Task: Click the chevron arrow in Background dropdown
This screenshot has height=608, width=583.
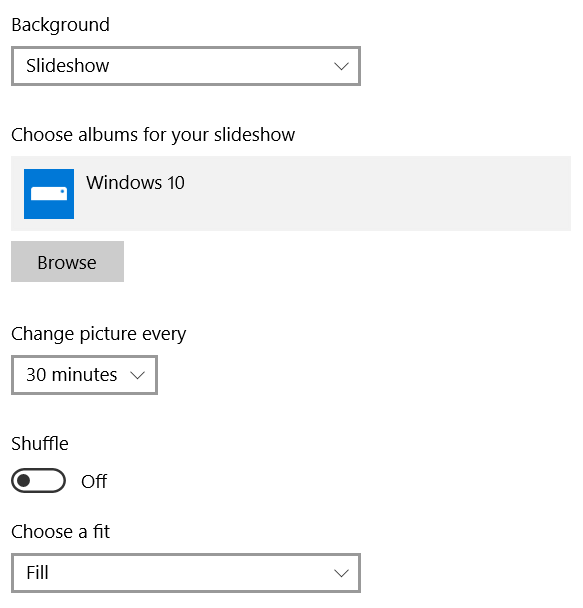Action: tap(341, 66)
